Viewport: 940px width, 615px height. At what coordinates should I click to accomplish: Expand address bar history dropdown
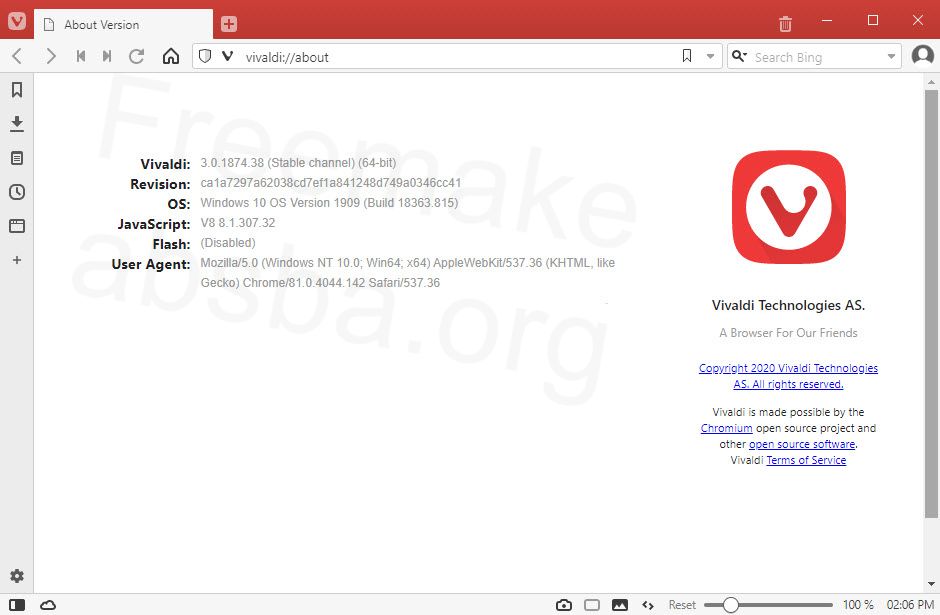pyautogui.click(x=710, y=57)
